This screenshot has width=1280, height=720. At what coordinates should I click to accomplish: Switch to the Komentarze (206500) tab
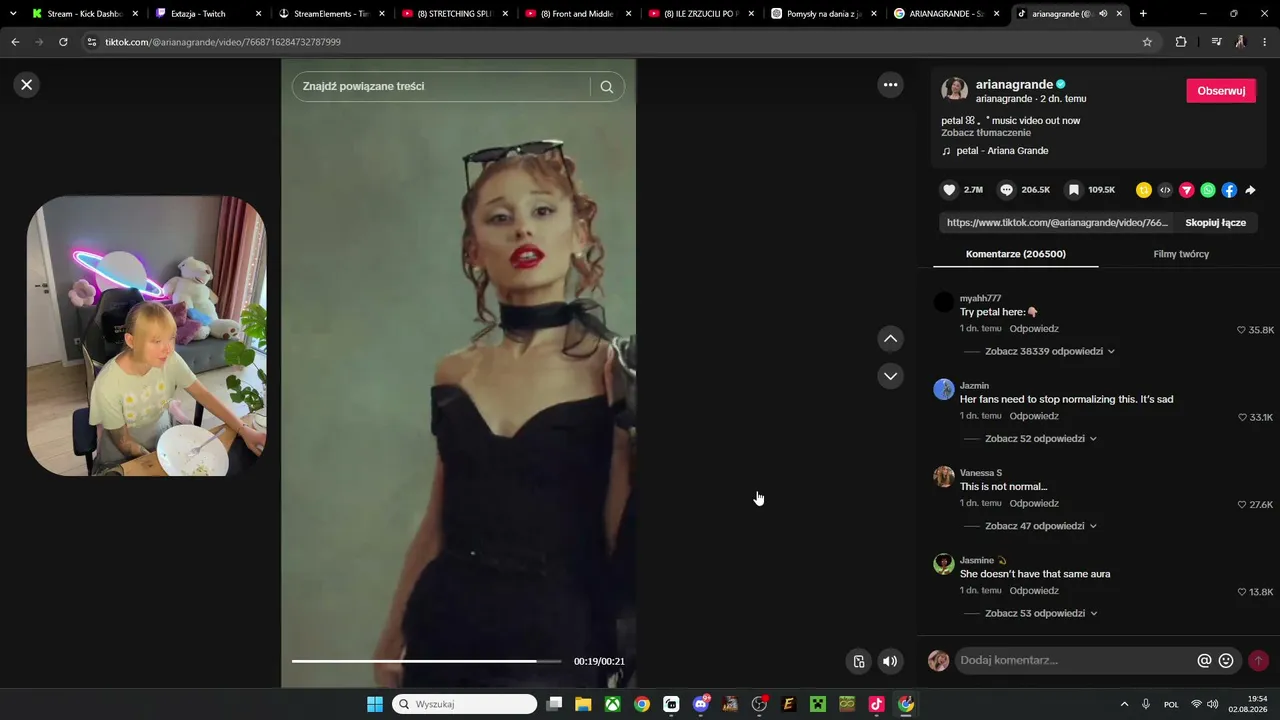coord(1015,254)
